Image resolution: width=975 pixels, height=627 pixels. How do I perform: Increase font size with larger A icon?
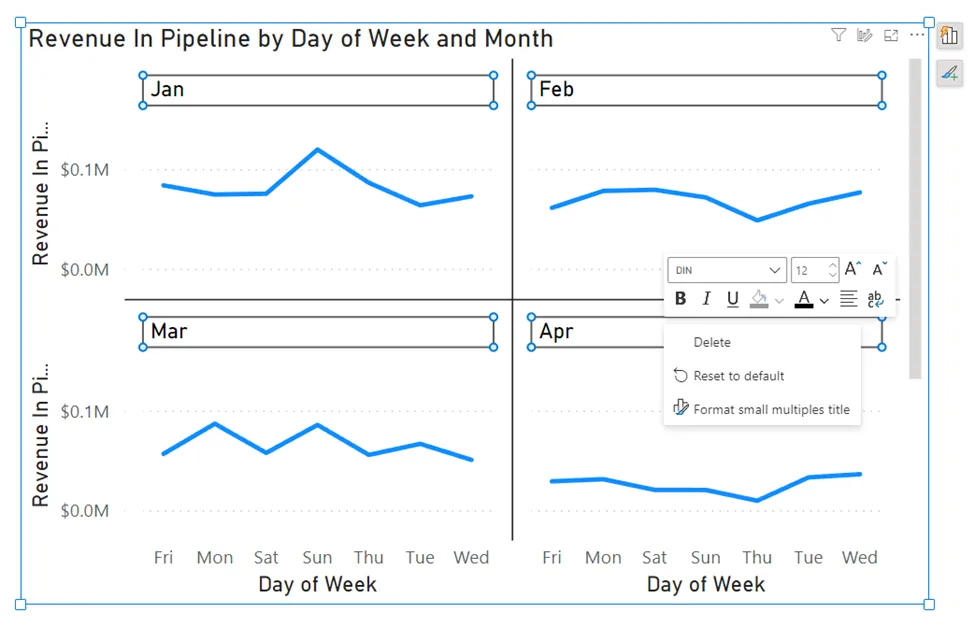[853, 269]
